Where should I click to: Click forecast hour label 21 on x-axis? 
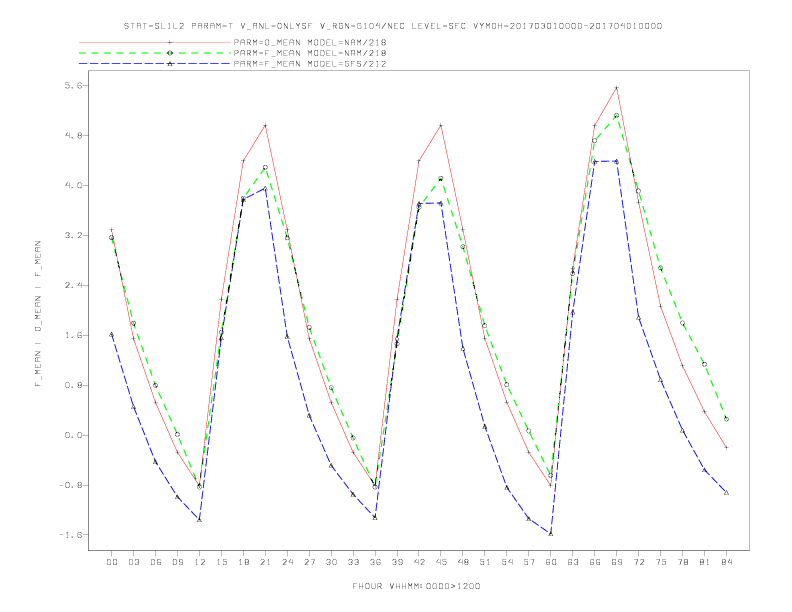(265, 563)
